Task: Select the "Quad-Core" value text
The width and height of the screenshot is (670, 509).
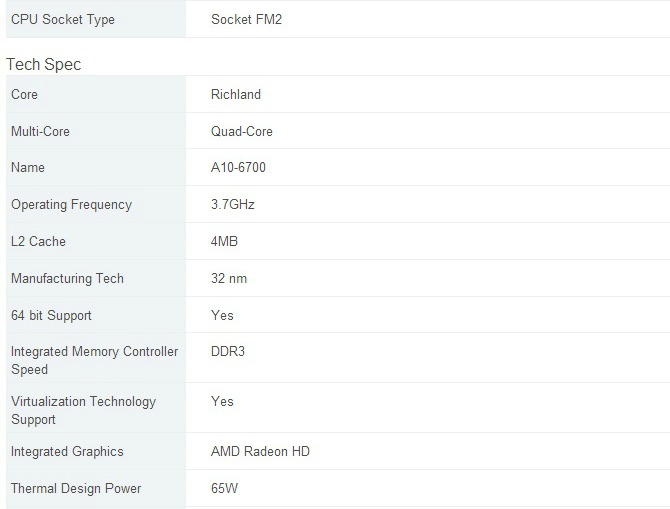Action: tap(242, 131)
